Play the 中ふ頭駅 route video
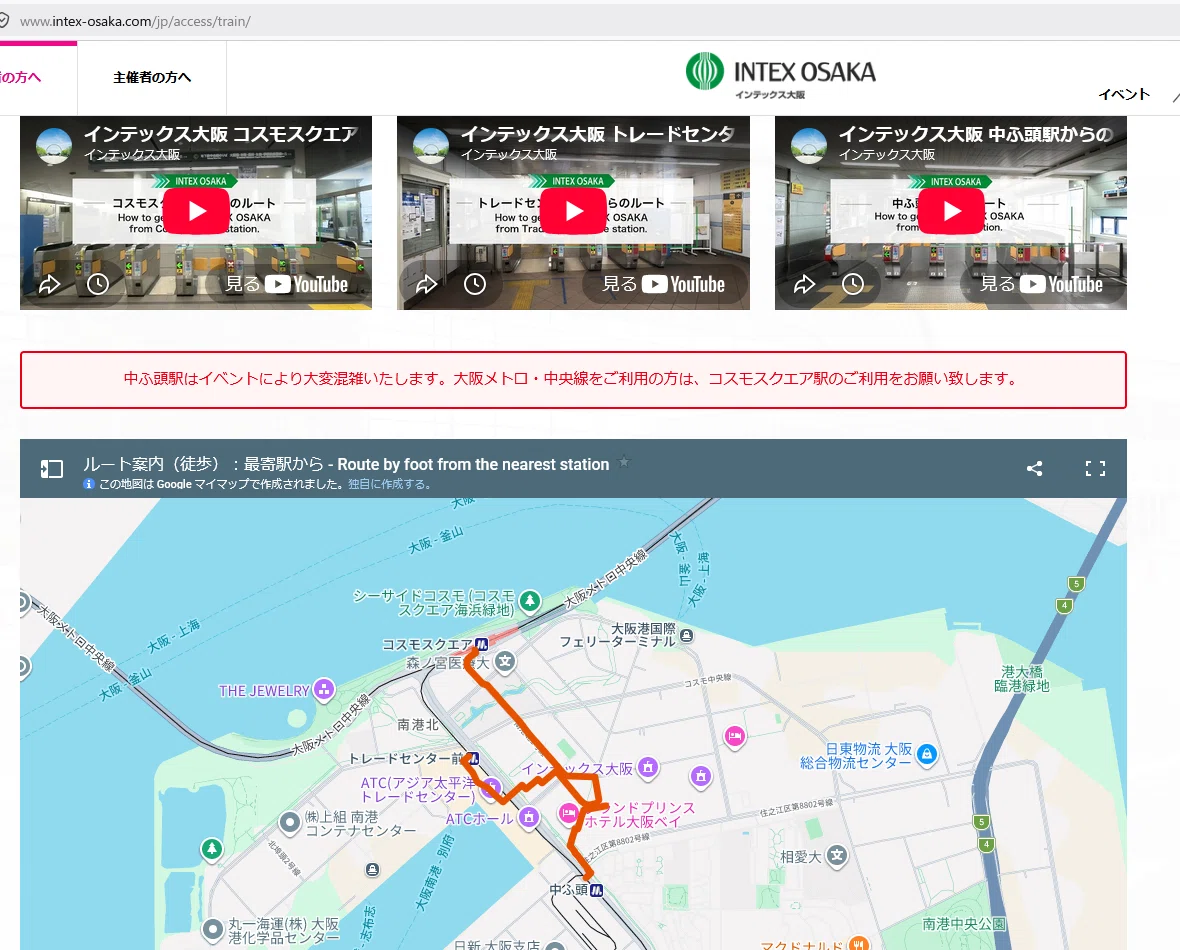Viewport: 1180px width, 950px height. (951, 211)
